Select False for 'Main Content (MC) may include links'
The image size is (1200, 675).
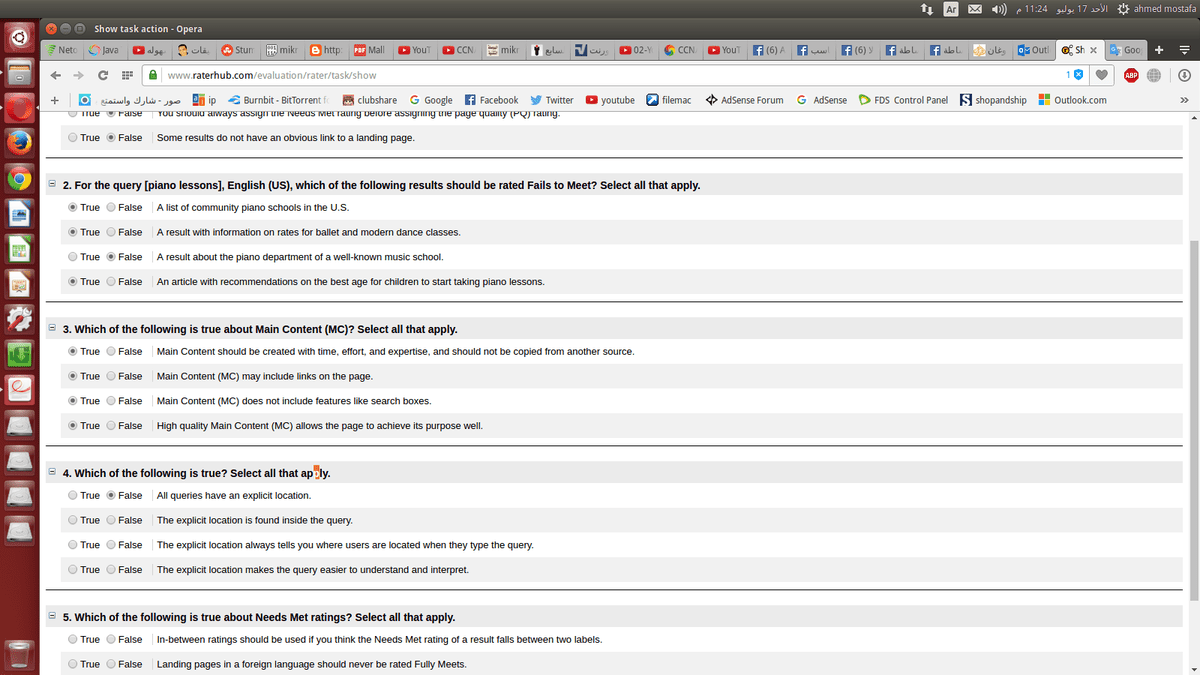tap(112, 377)
